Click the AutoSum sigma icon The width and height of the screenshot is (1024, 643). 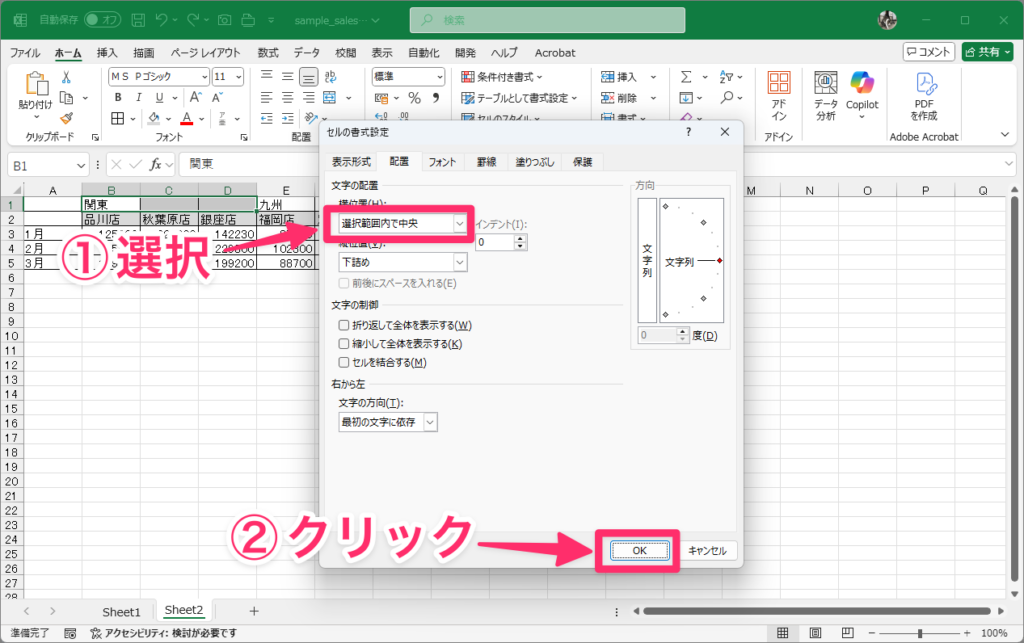(686, 77)
